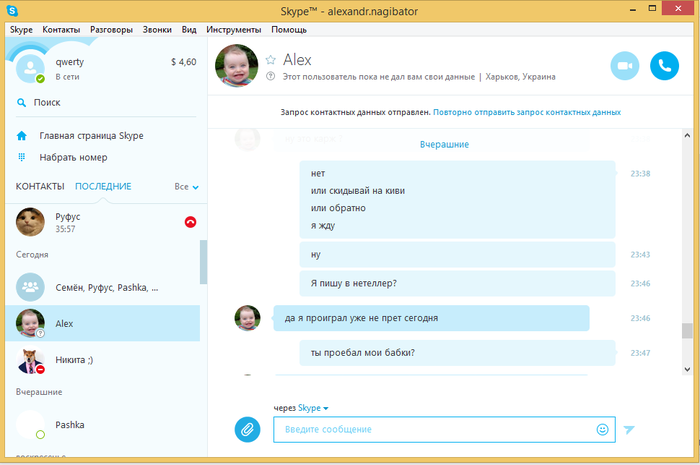Open the Помощь menu
700x465 pixels.
[x=289, y=29]
